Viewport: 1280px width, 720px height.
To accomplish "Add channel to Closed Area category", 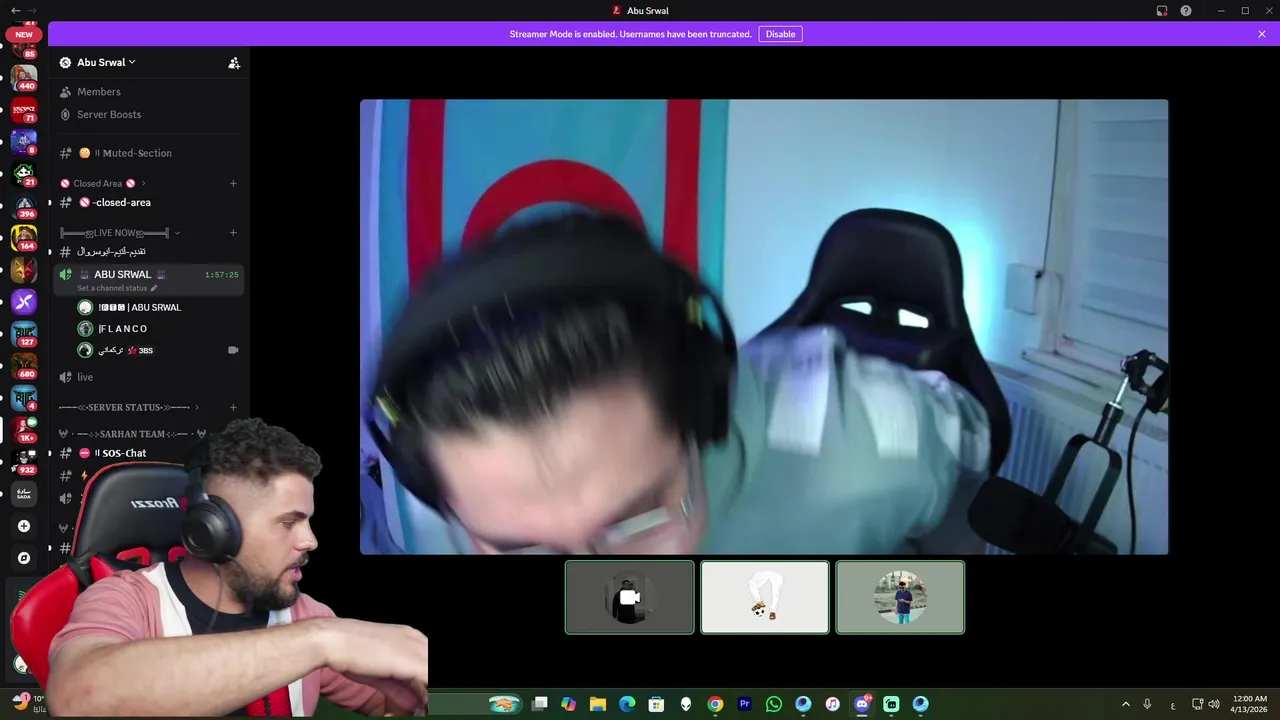I will [233, 183].
